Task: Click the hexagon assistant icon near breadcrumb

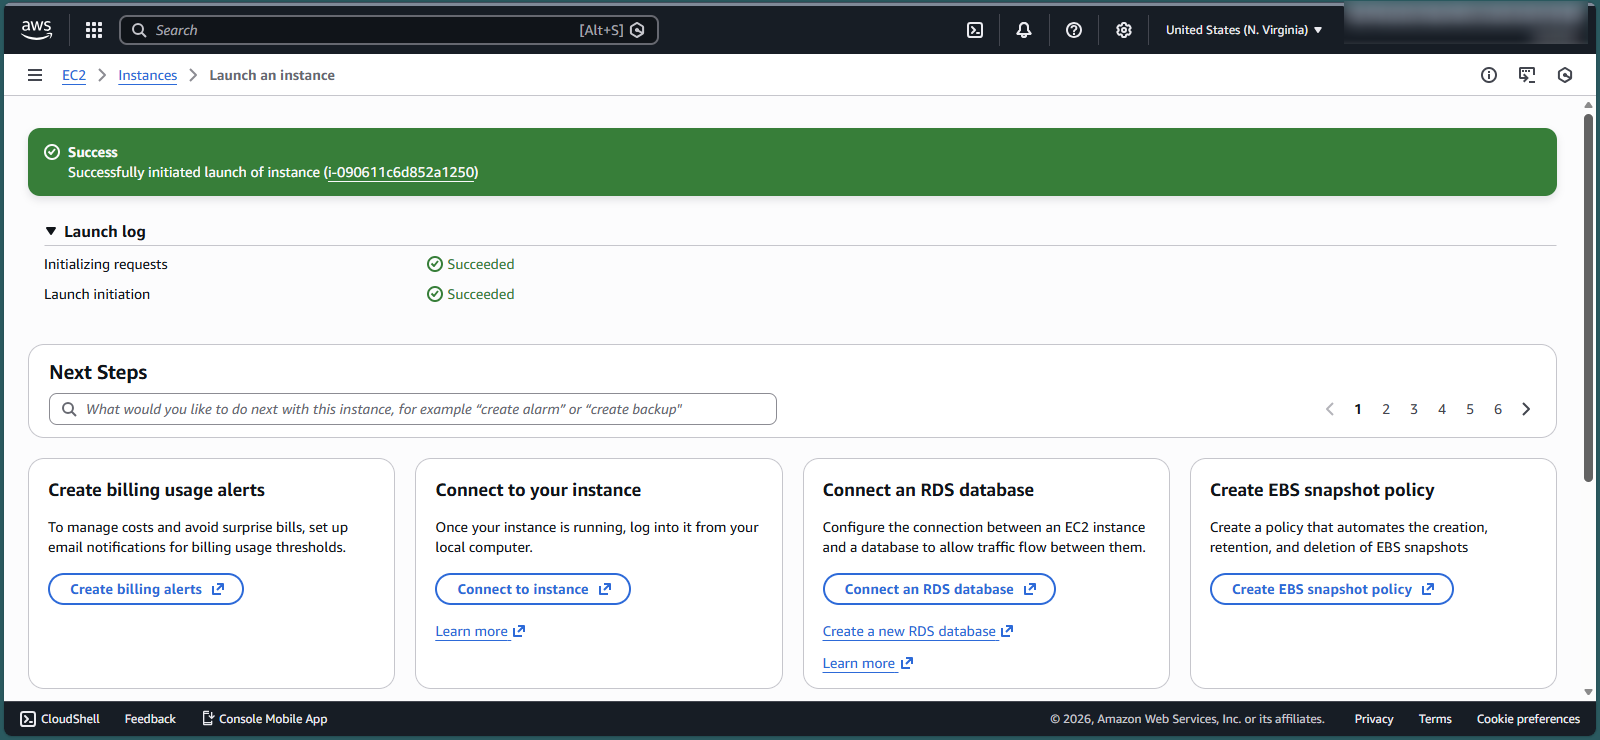Action: pos(1565,75)
